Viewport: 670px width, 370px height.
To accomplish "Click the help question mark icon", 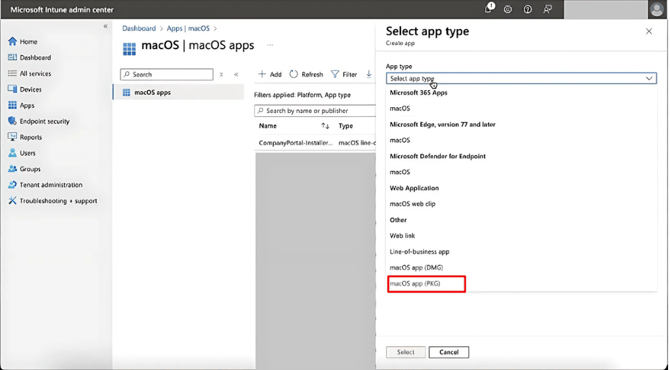I will point(528,9).
